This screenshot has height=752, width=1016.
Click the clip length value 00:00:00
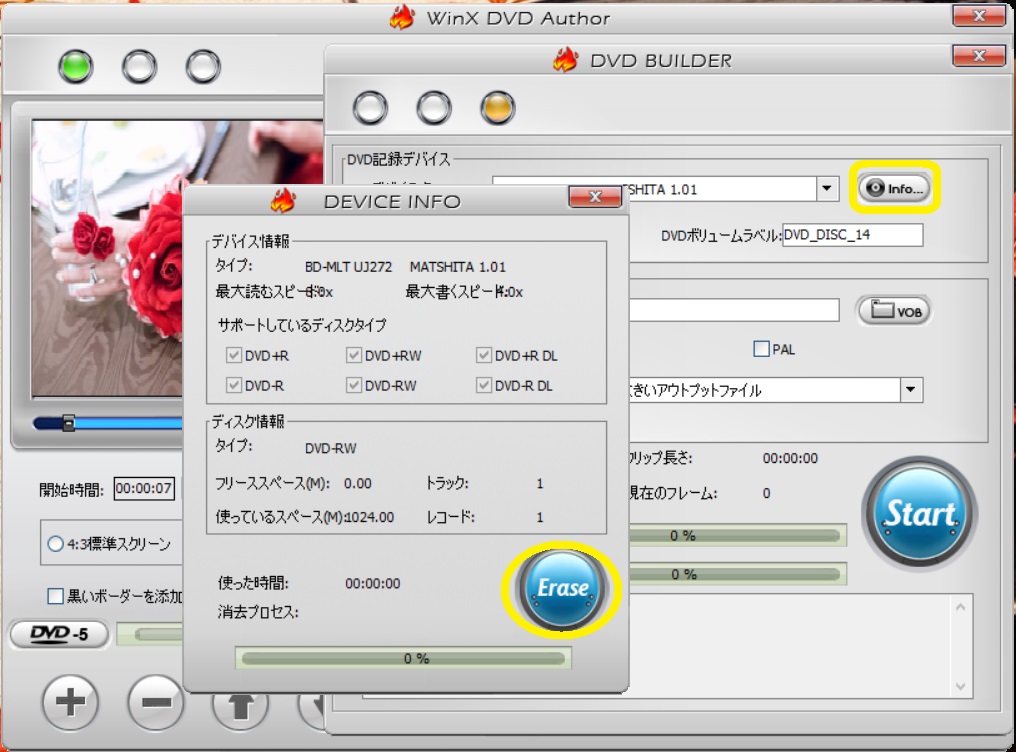790,459
